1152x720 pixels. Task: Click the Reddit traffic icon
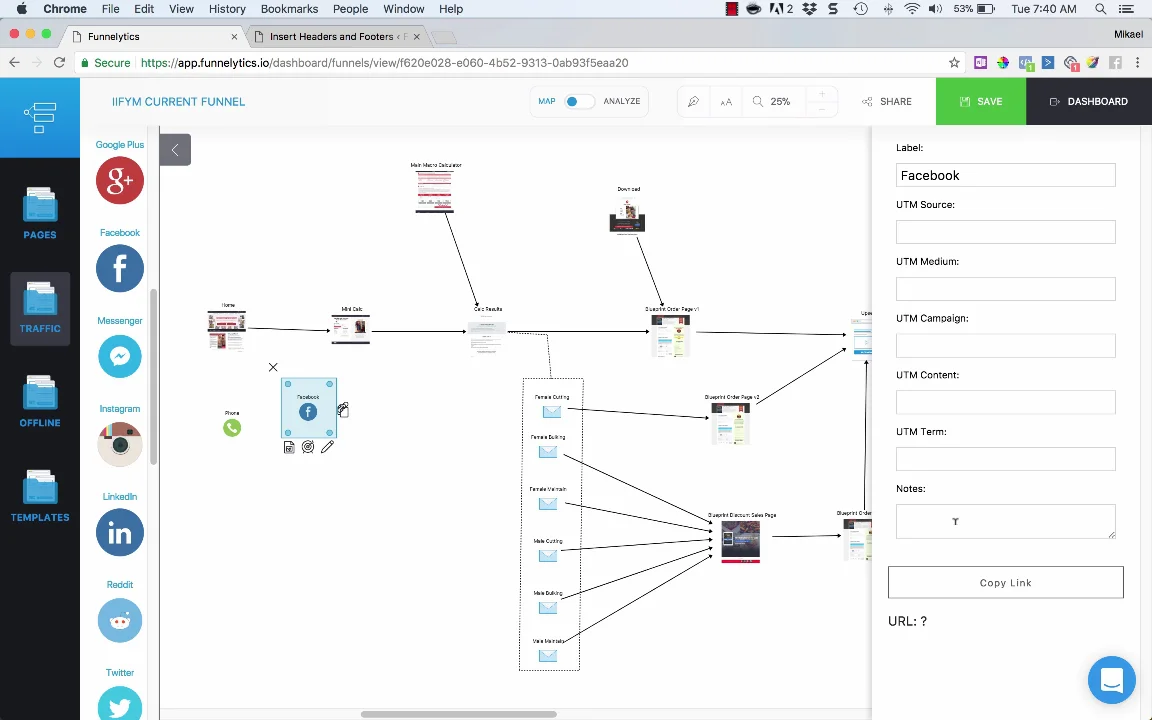click(x=120, y=620)
